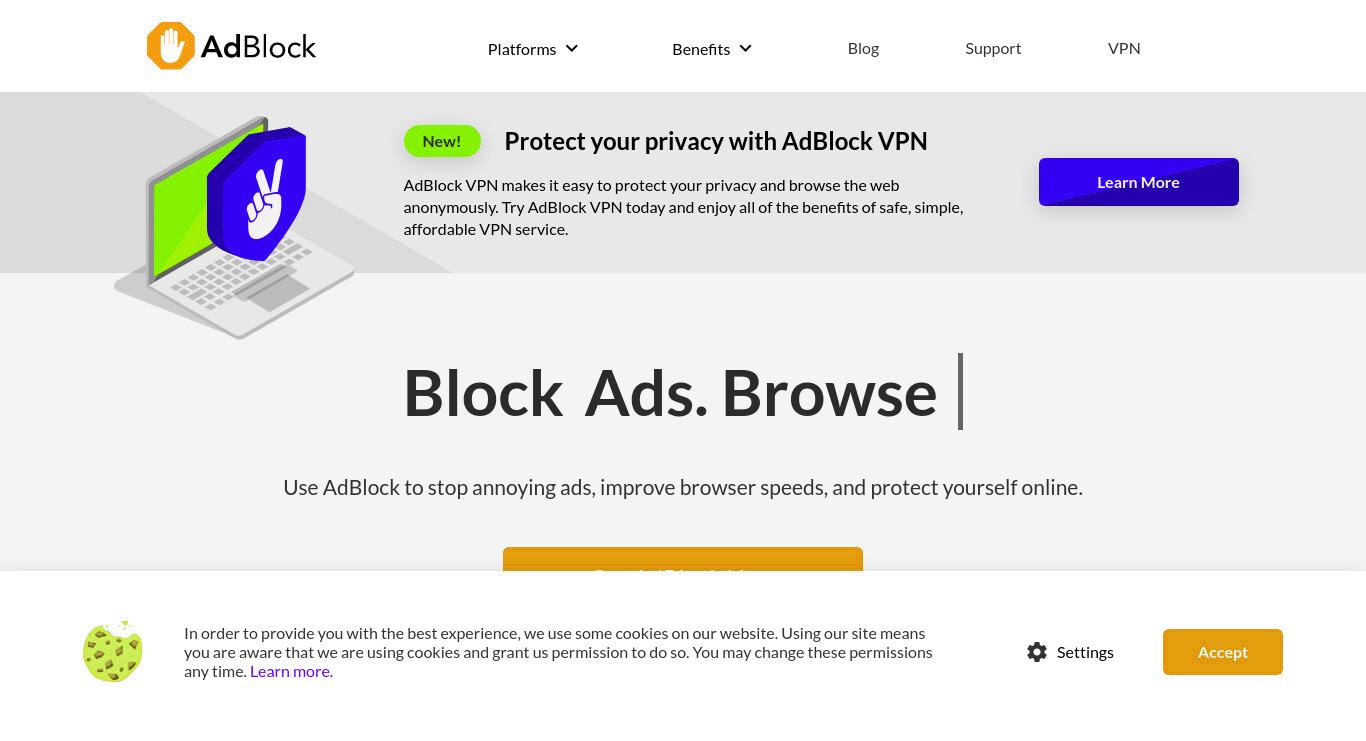This screenshot has height=741, width=1366.
Task: Click the Settings gear icon
Action: coord(1037,652)
